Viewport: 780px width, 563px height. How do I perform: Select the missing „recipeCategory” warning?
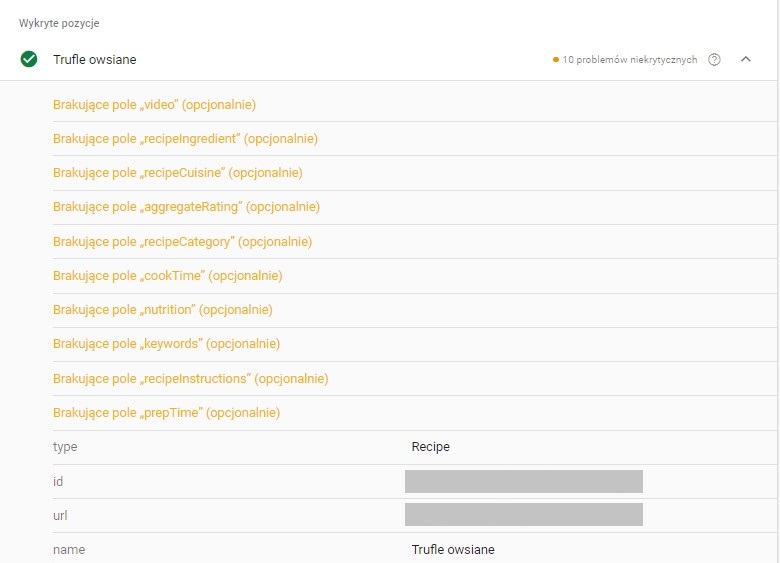182,241
